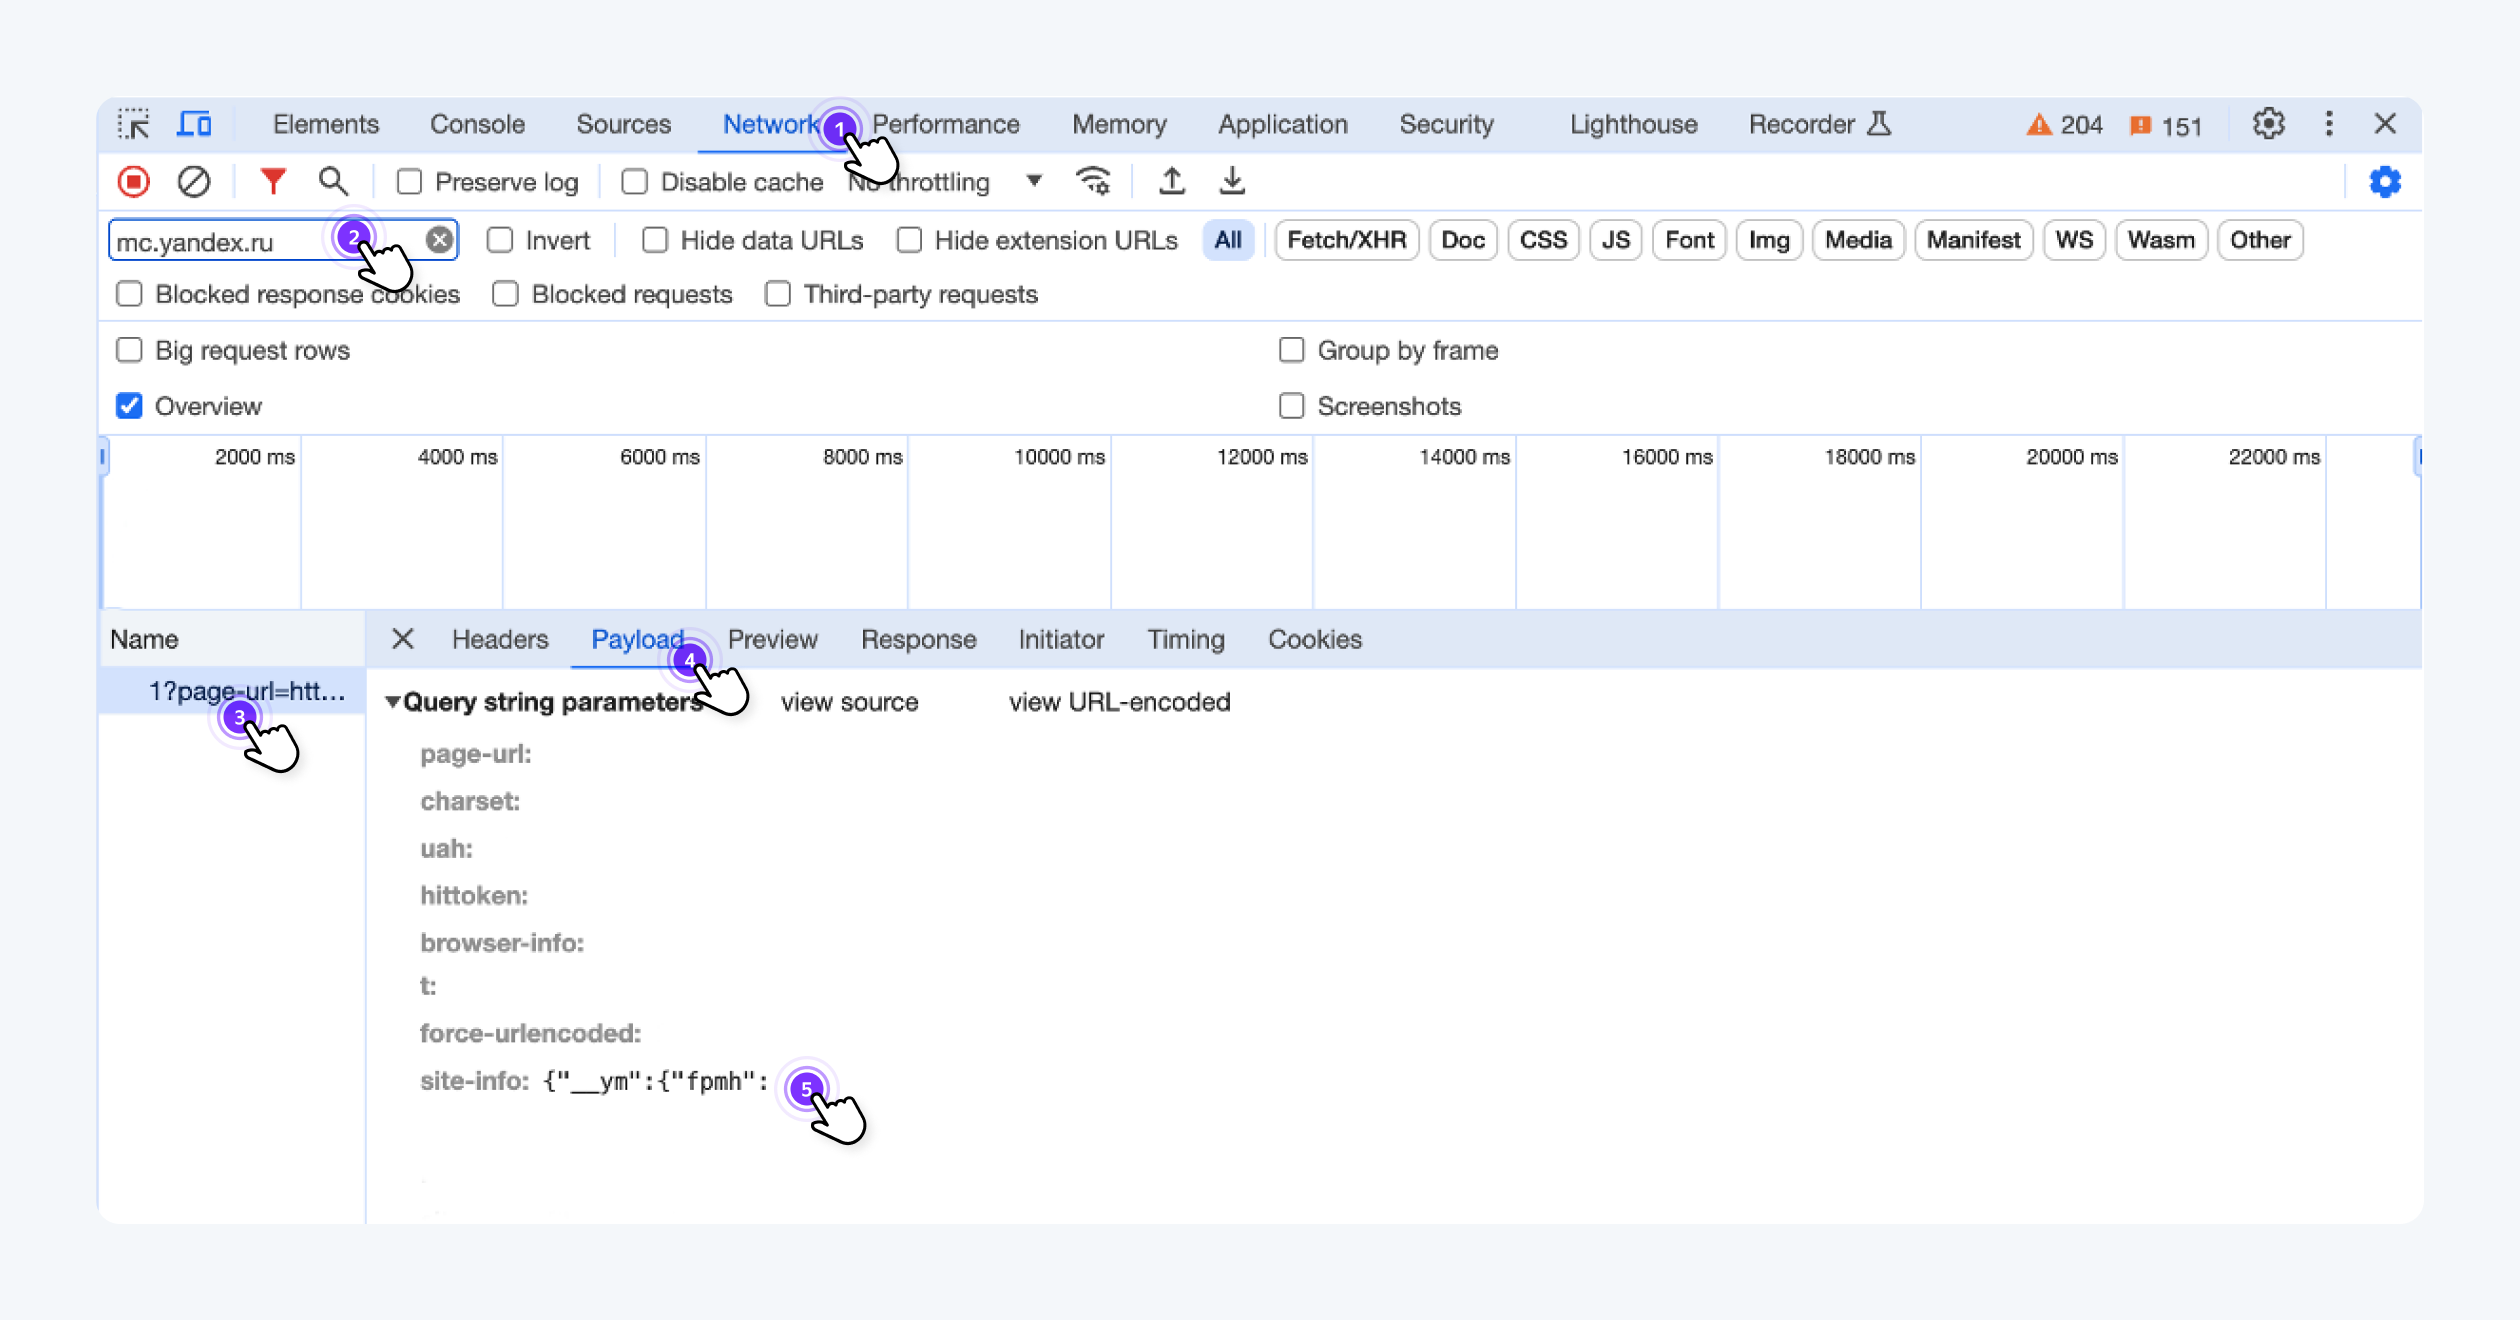
Task: Open DevTools settings gear icon
Action: pos(2268,124)
